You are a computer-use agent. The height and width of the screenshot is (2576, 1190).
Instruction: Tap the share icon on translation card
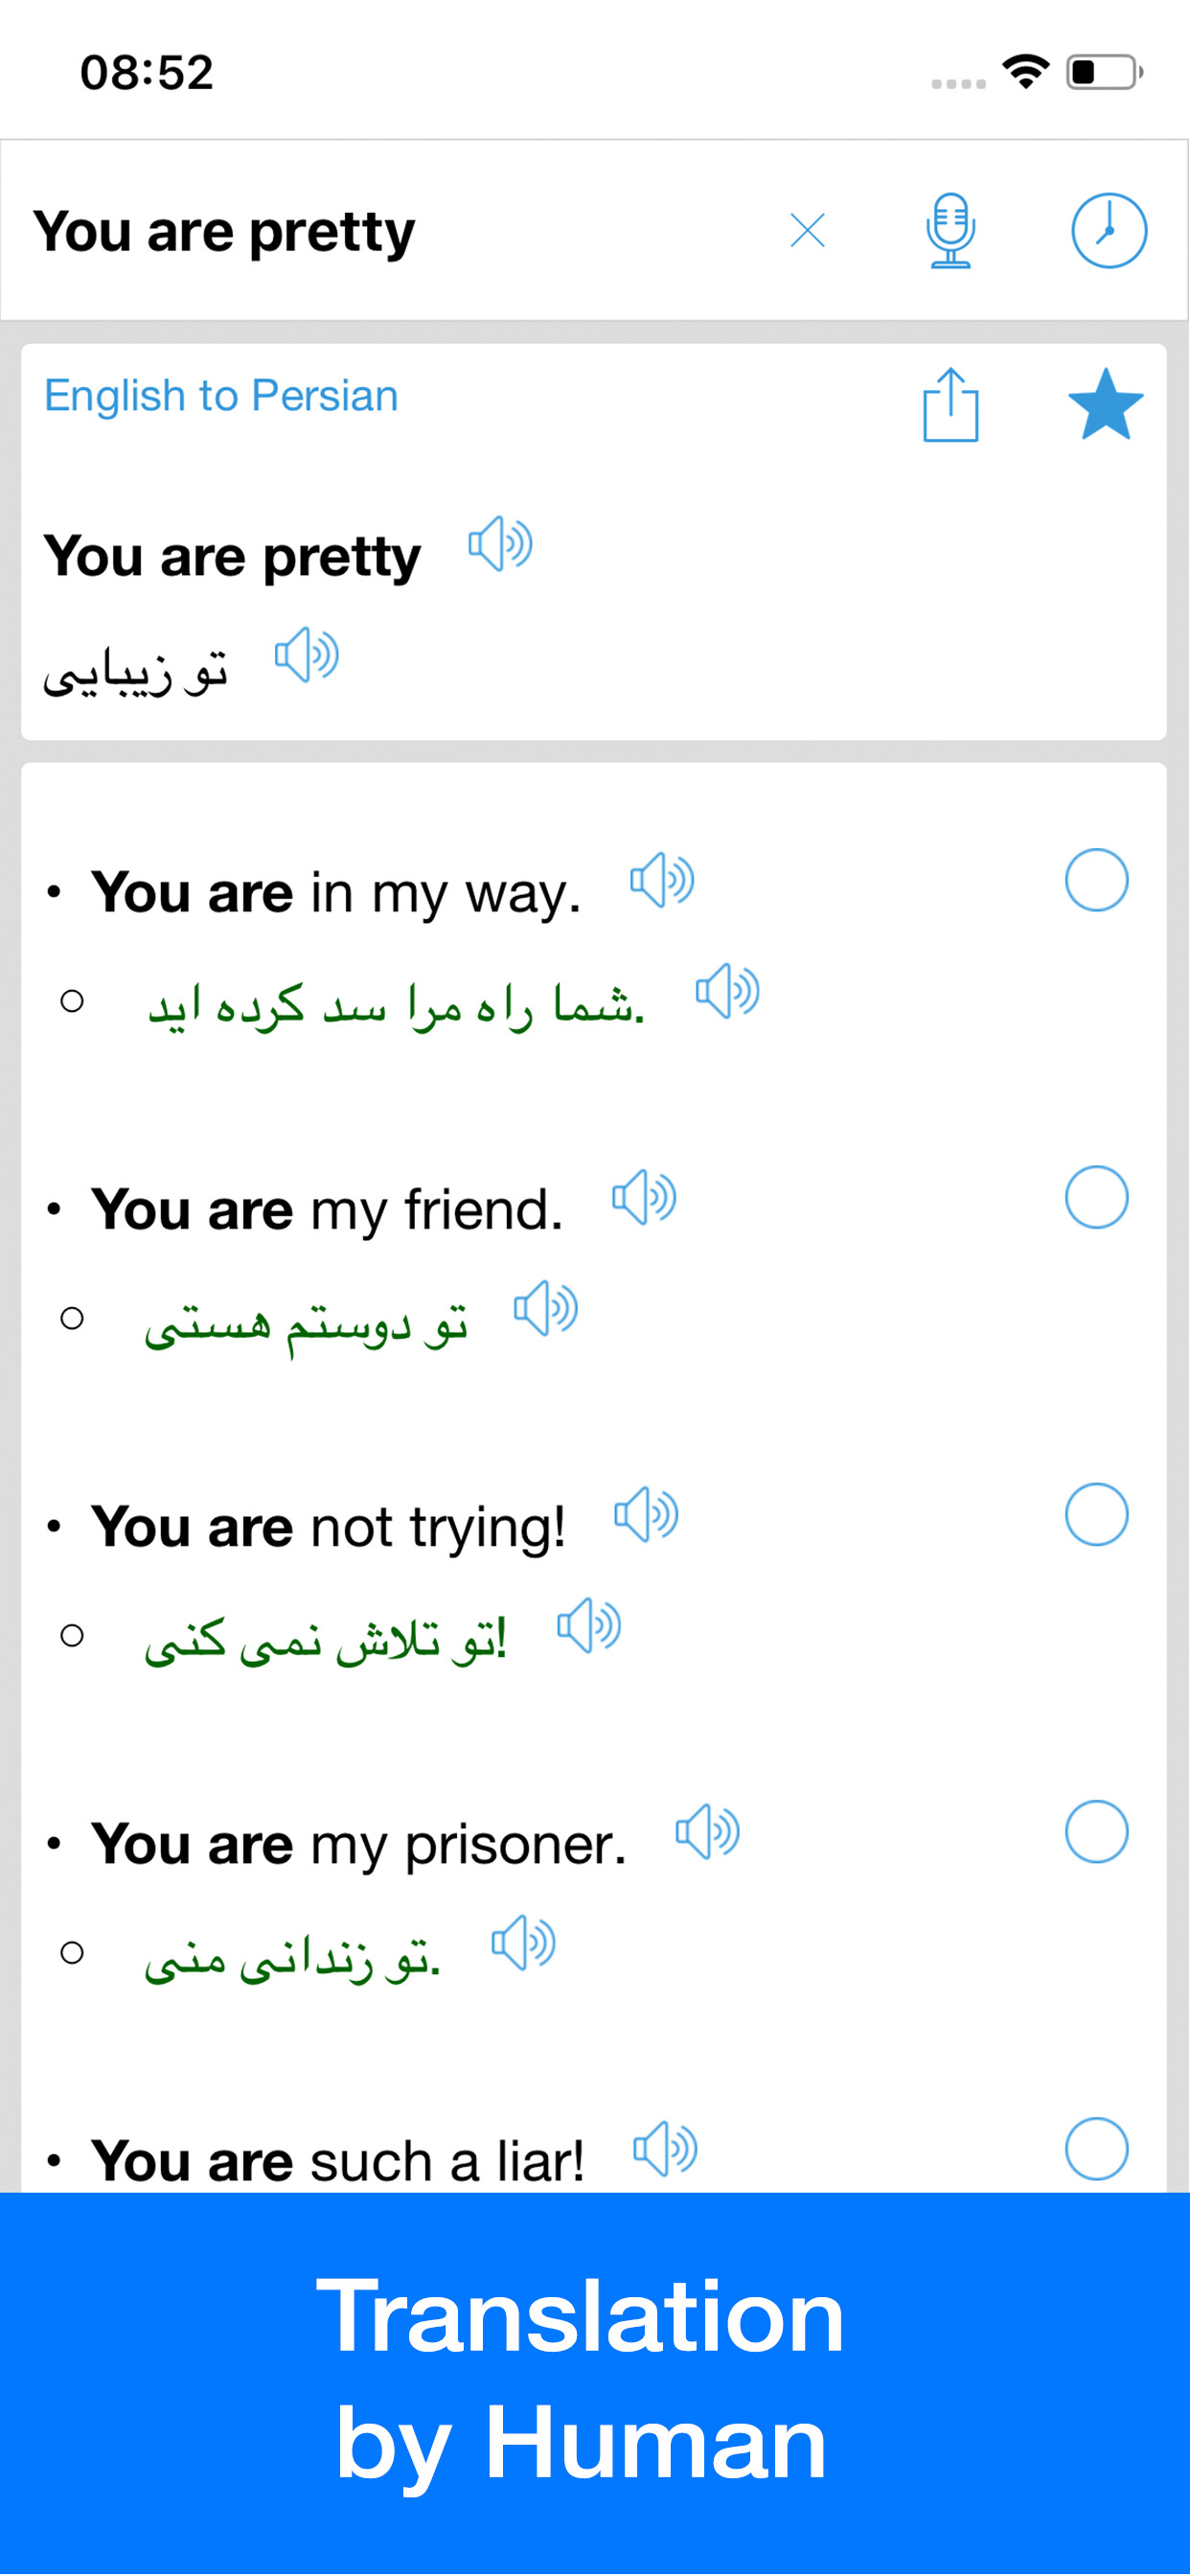point(950,405)
